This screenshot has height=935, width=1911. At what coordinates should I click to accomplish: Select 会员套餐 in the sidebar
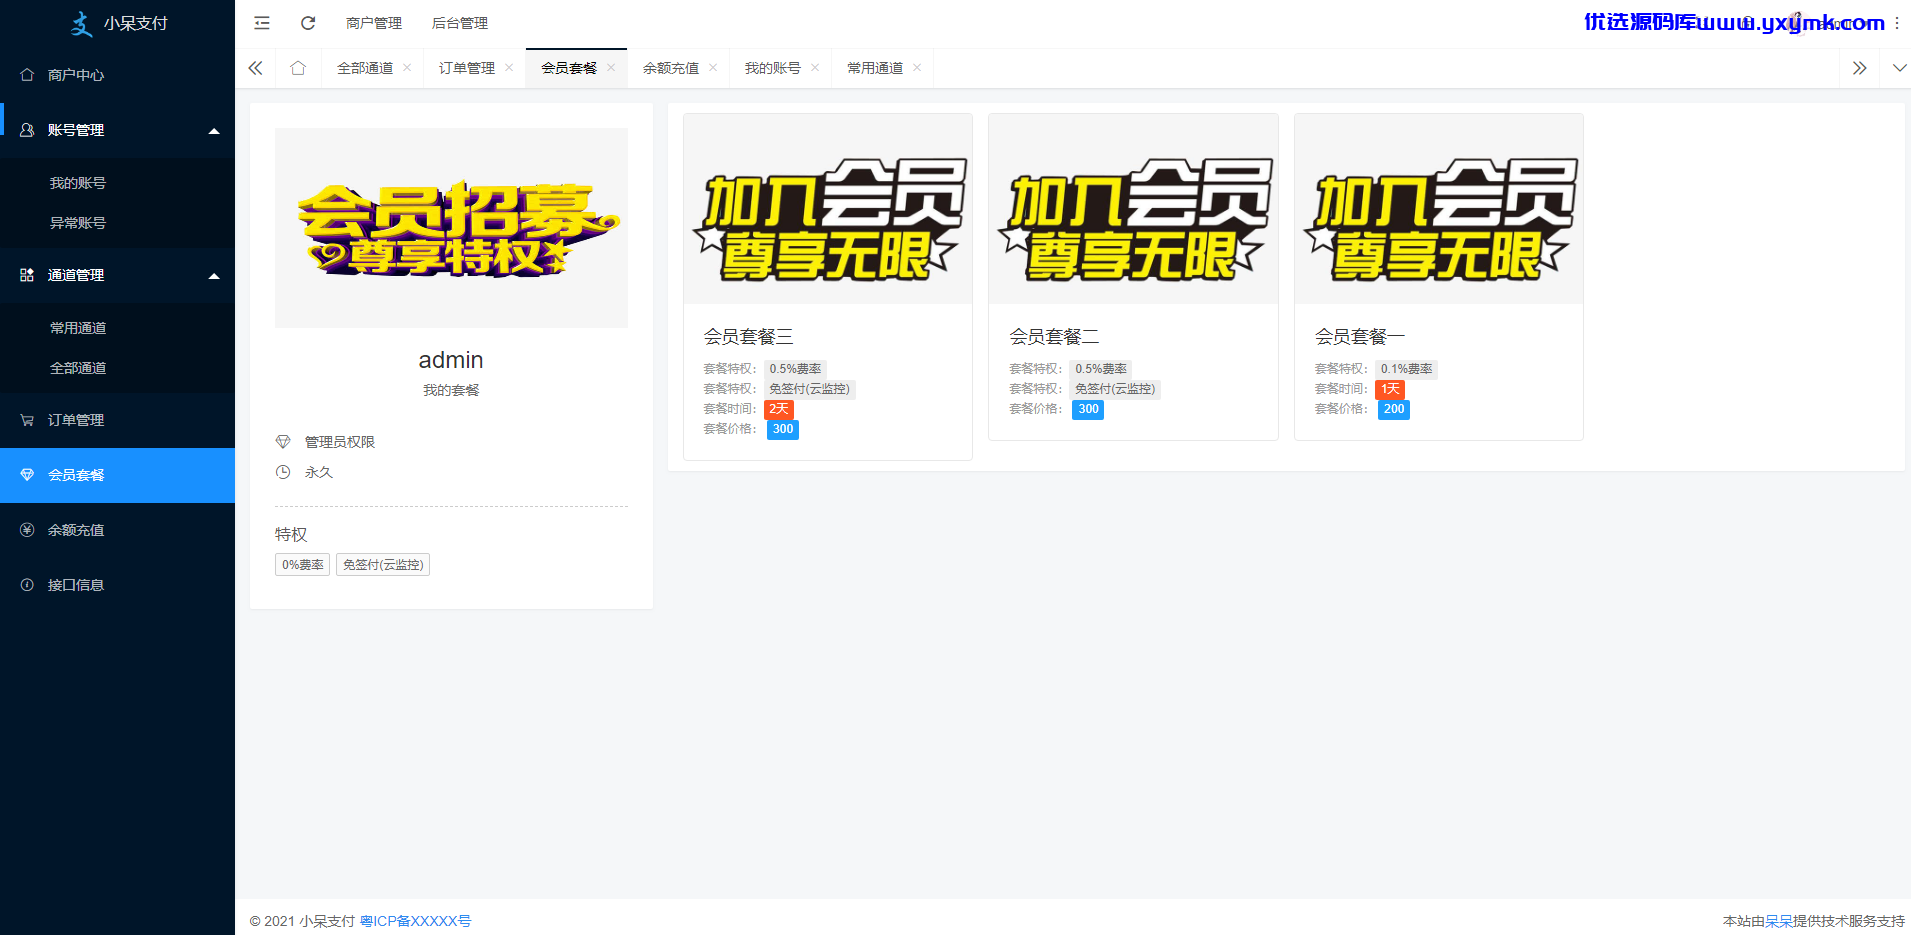coord(117,475)
